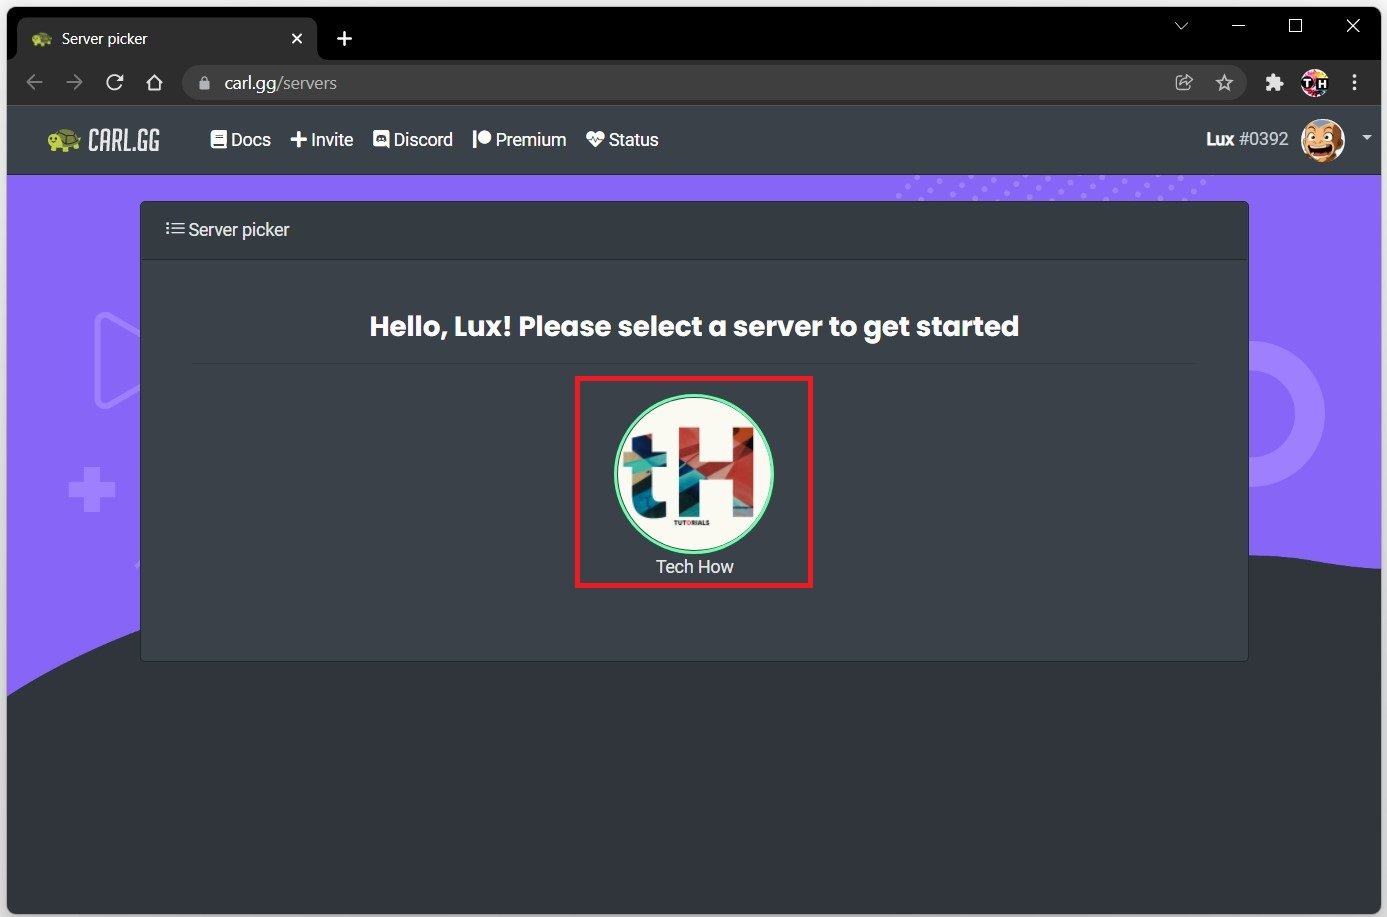Open the browser Extensions puzzle menu
1387x917 pixels.
click(x=1274, y=83)
